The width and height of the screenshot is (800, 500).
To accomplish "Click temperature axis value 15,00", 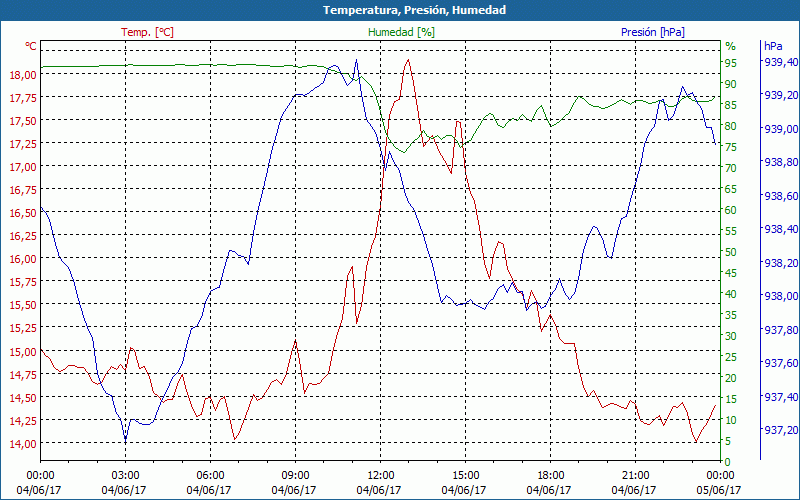I will (x=23, y=351).
